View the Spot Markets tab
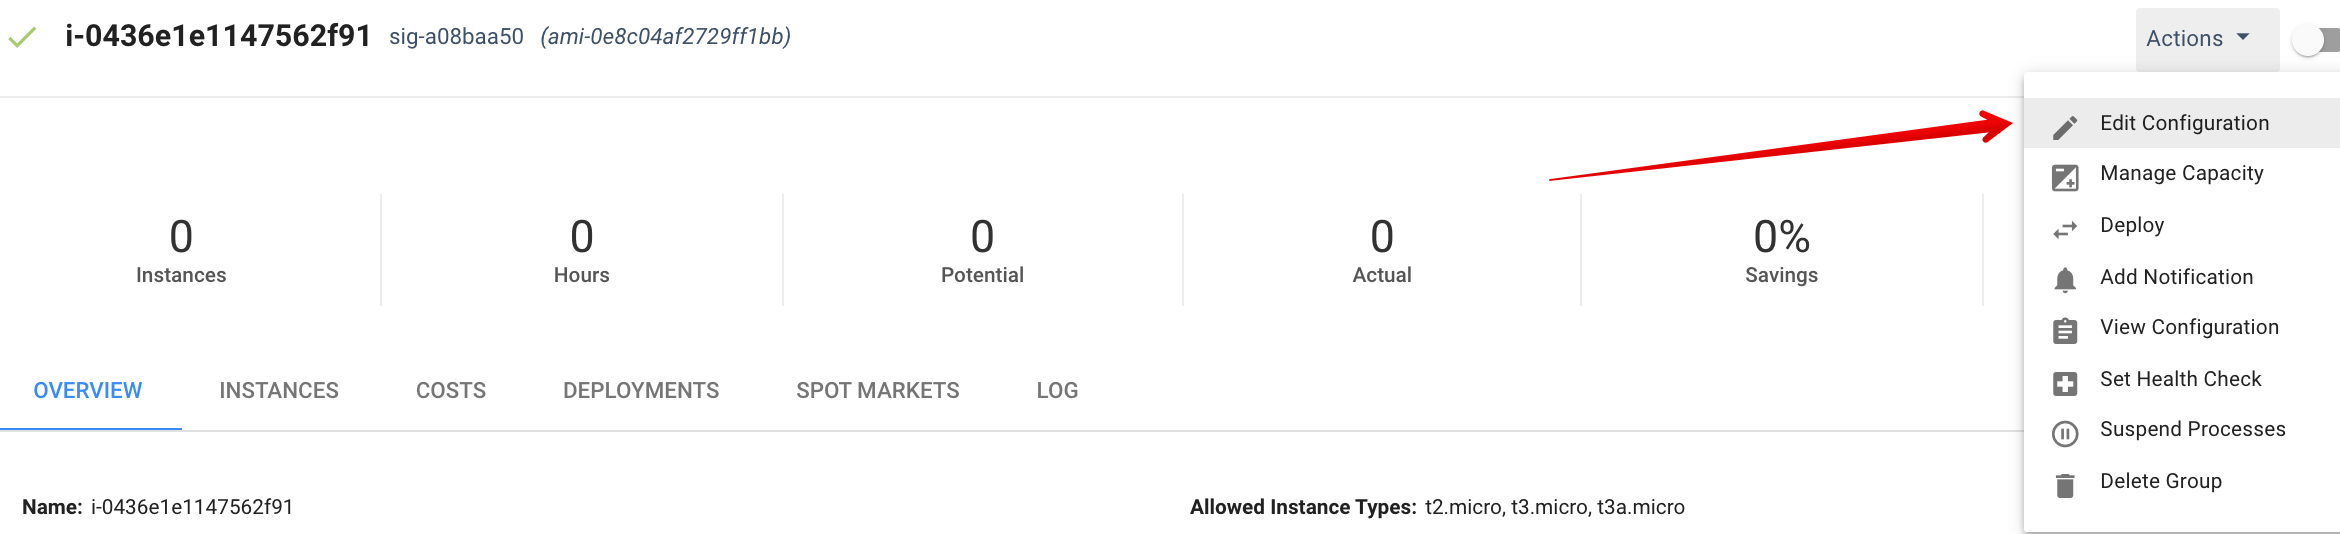The width and height of the screenshot is (2340, 534). coord(878,391)
